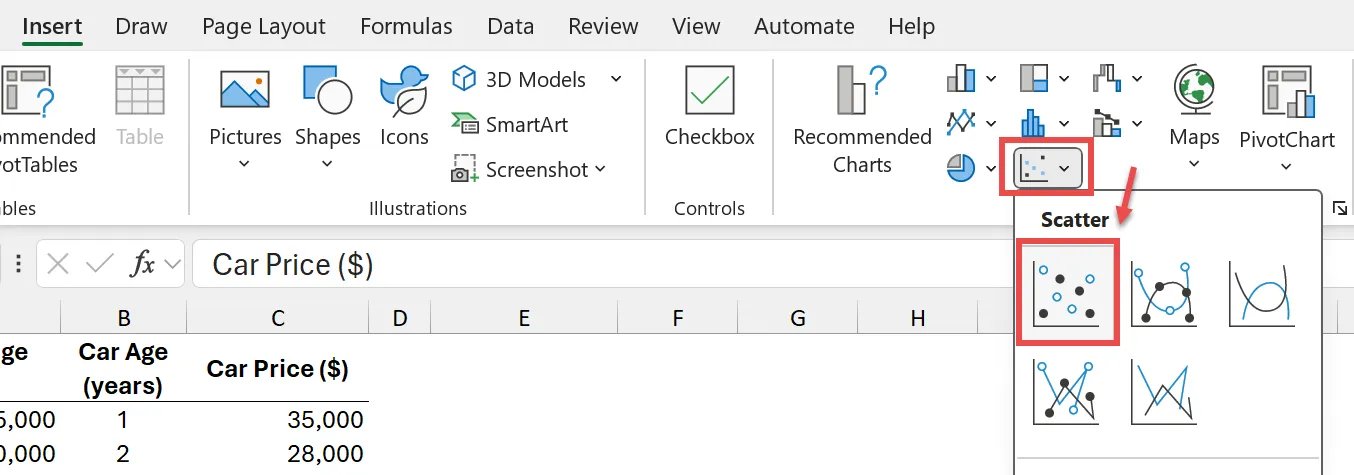Select column C header
Screen dimensions: 1354x475
(x=277, y=319)
